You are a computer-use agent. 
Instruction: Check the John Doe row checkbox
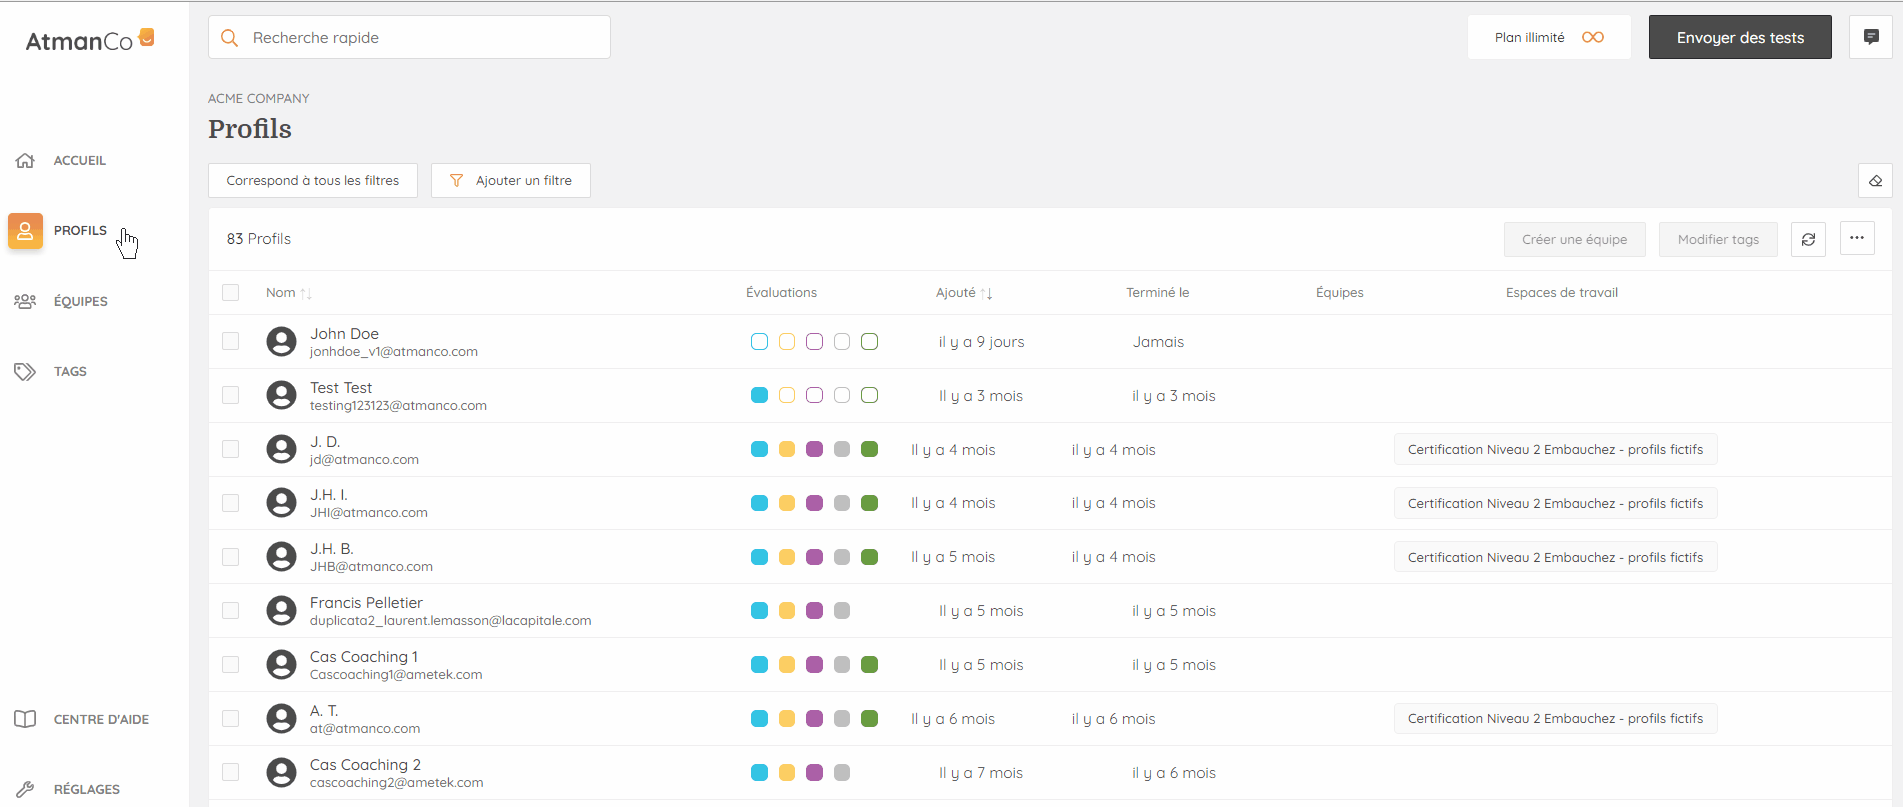[x=231, y=341]
